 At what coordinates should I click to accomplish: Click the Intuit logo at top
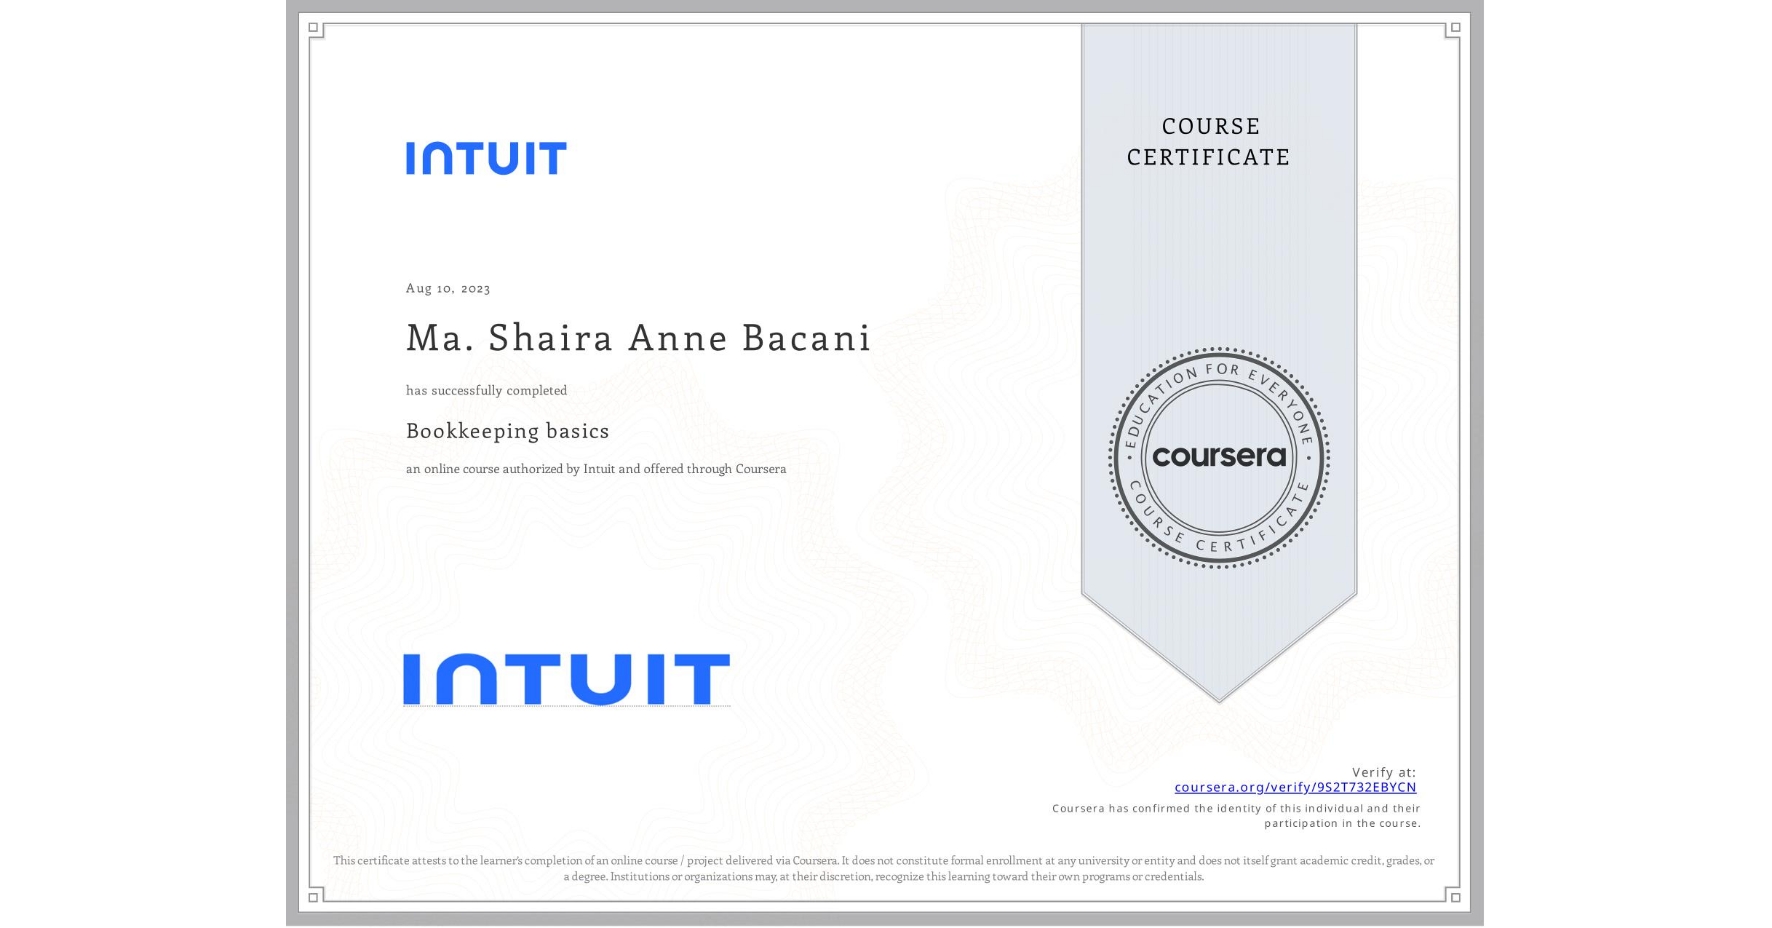(487, 156)
